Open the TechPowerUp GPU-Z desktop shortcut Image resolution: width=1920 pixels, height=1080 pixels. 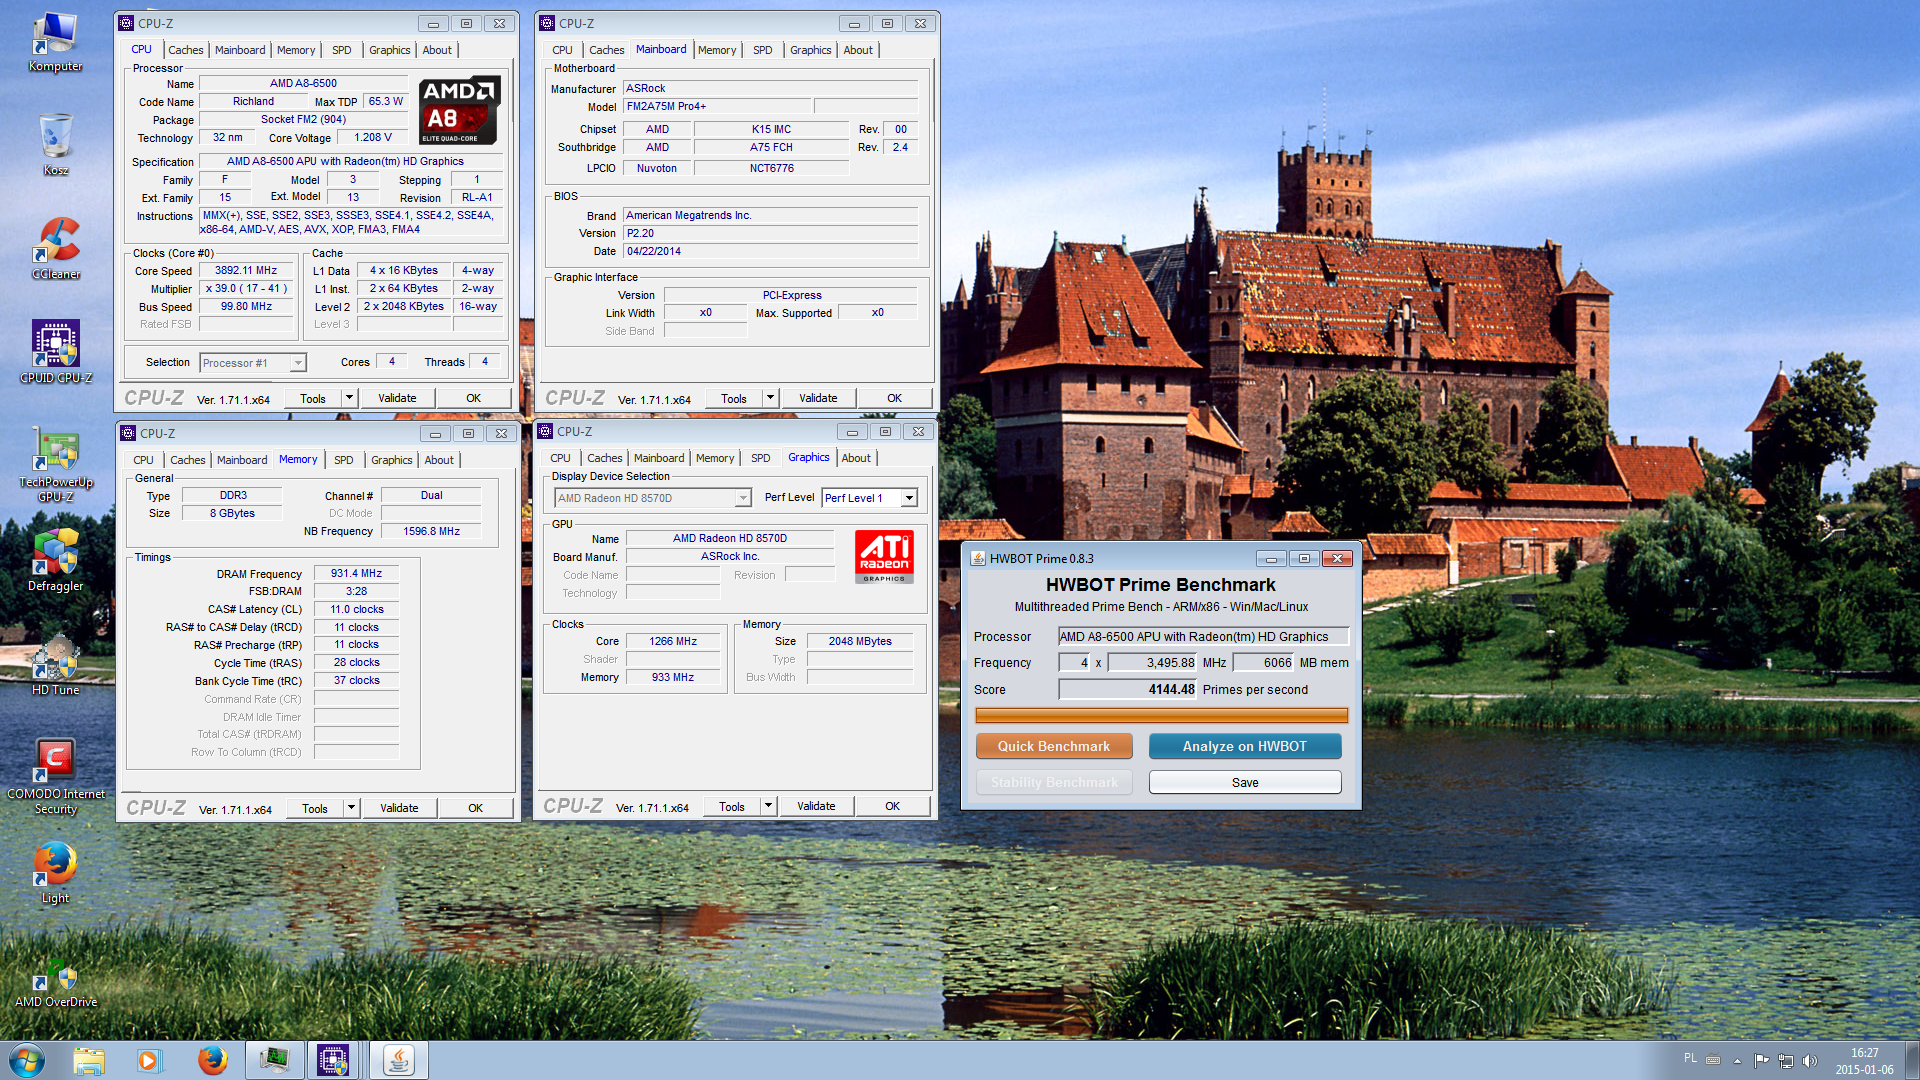click(55, 464)
